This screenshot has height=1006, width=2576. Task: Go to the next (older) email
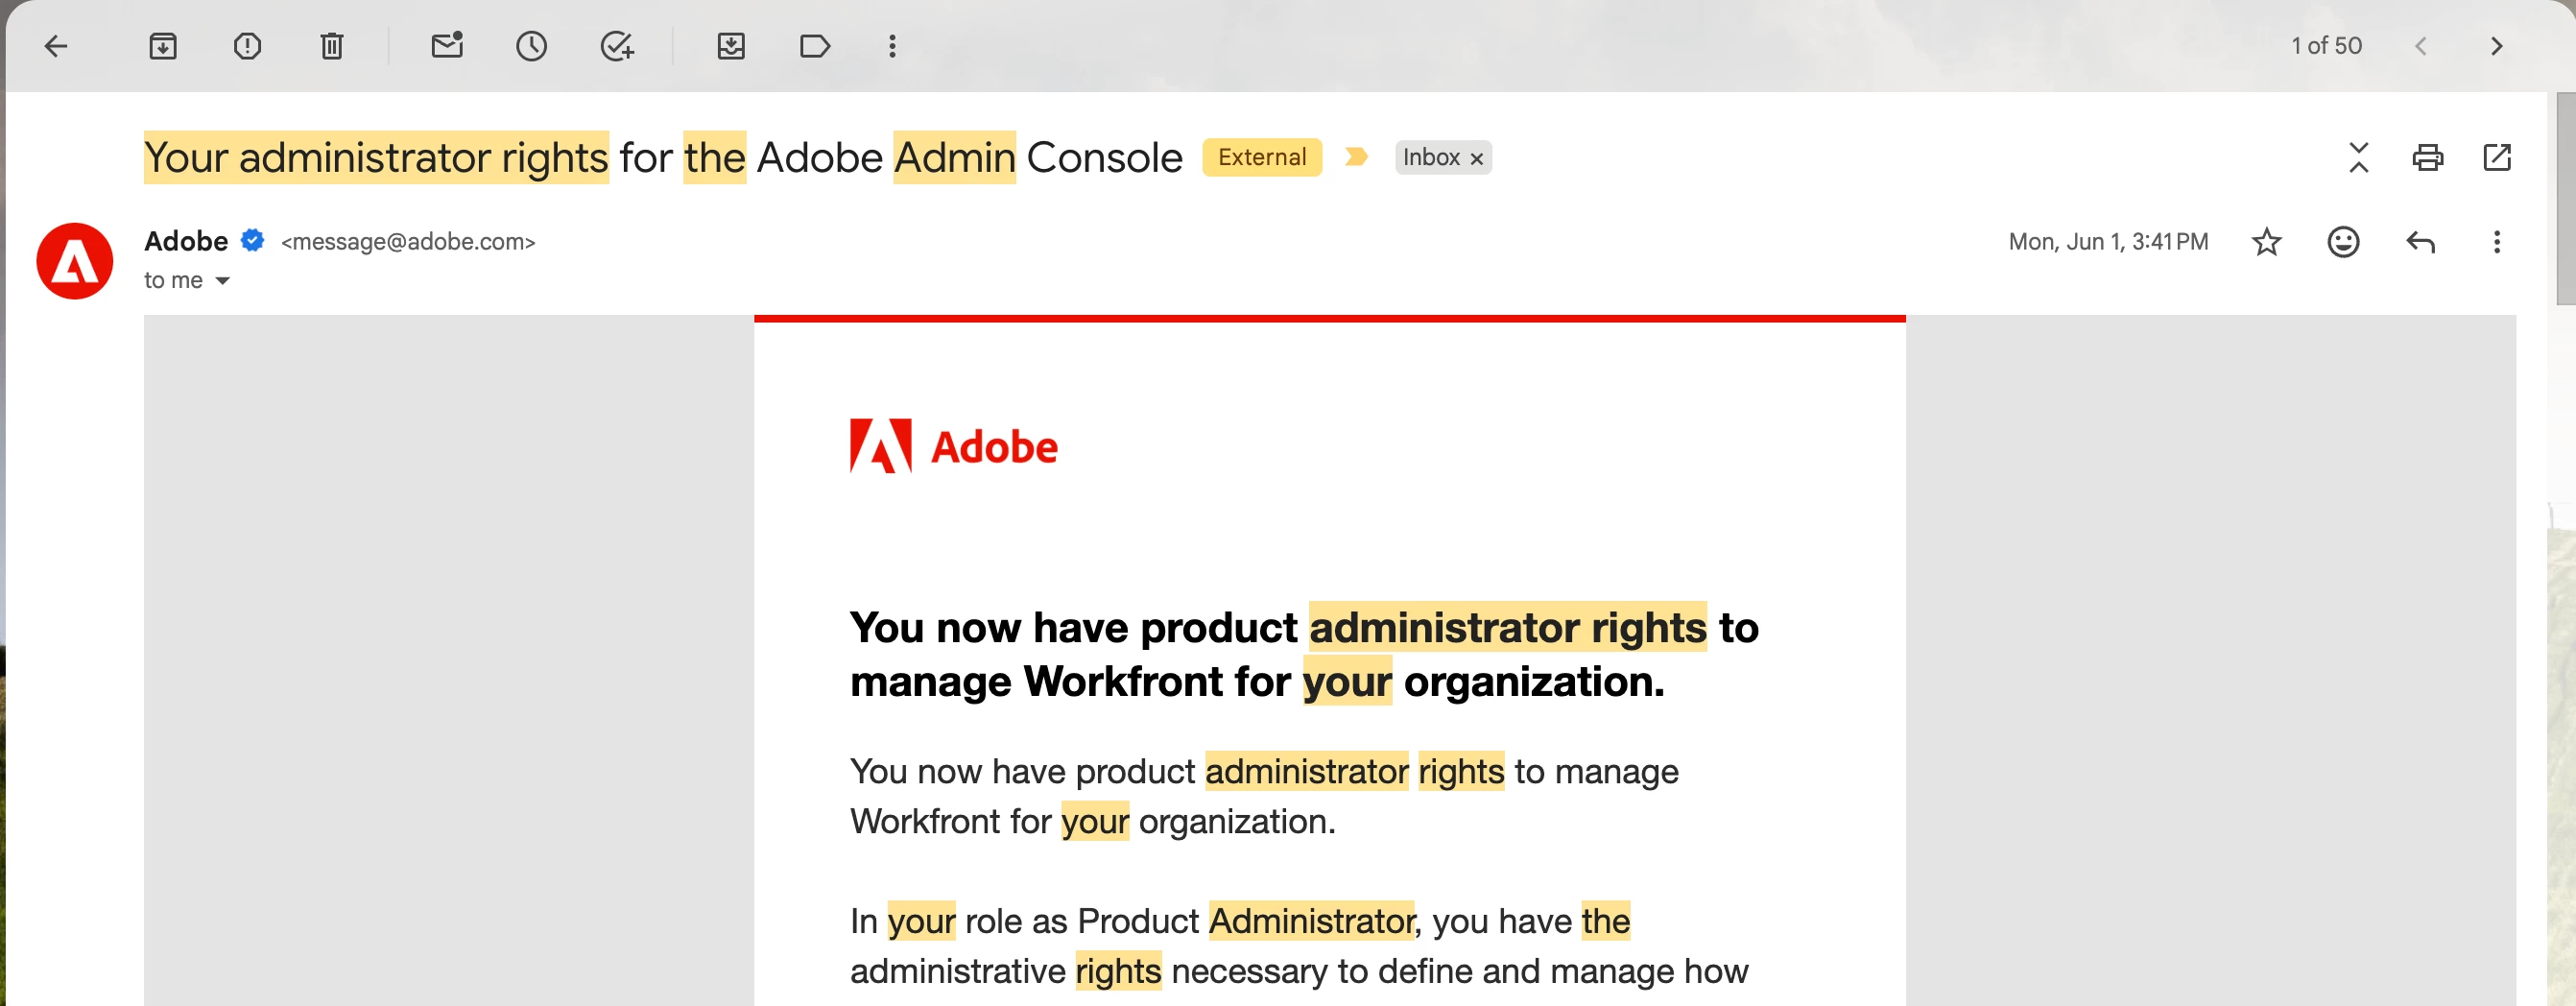[2496, 46]
